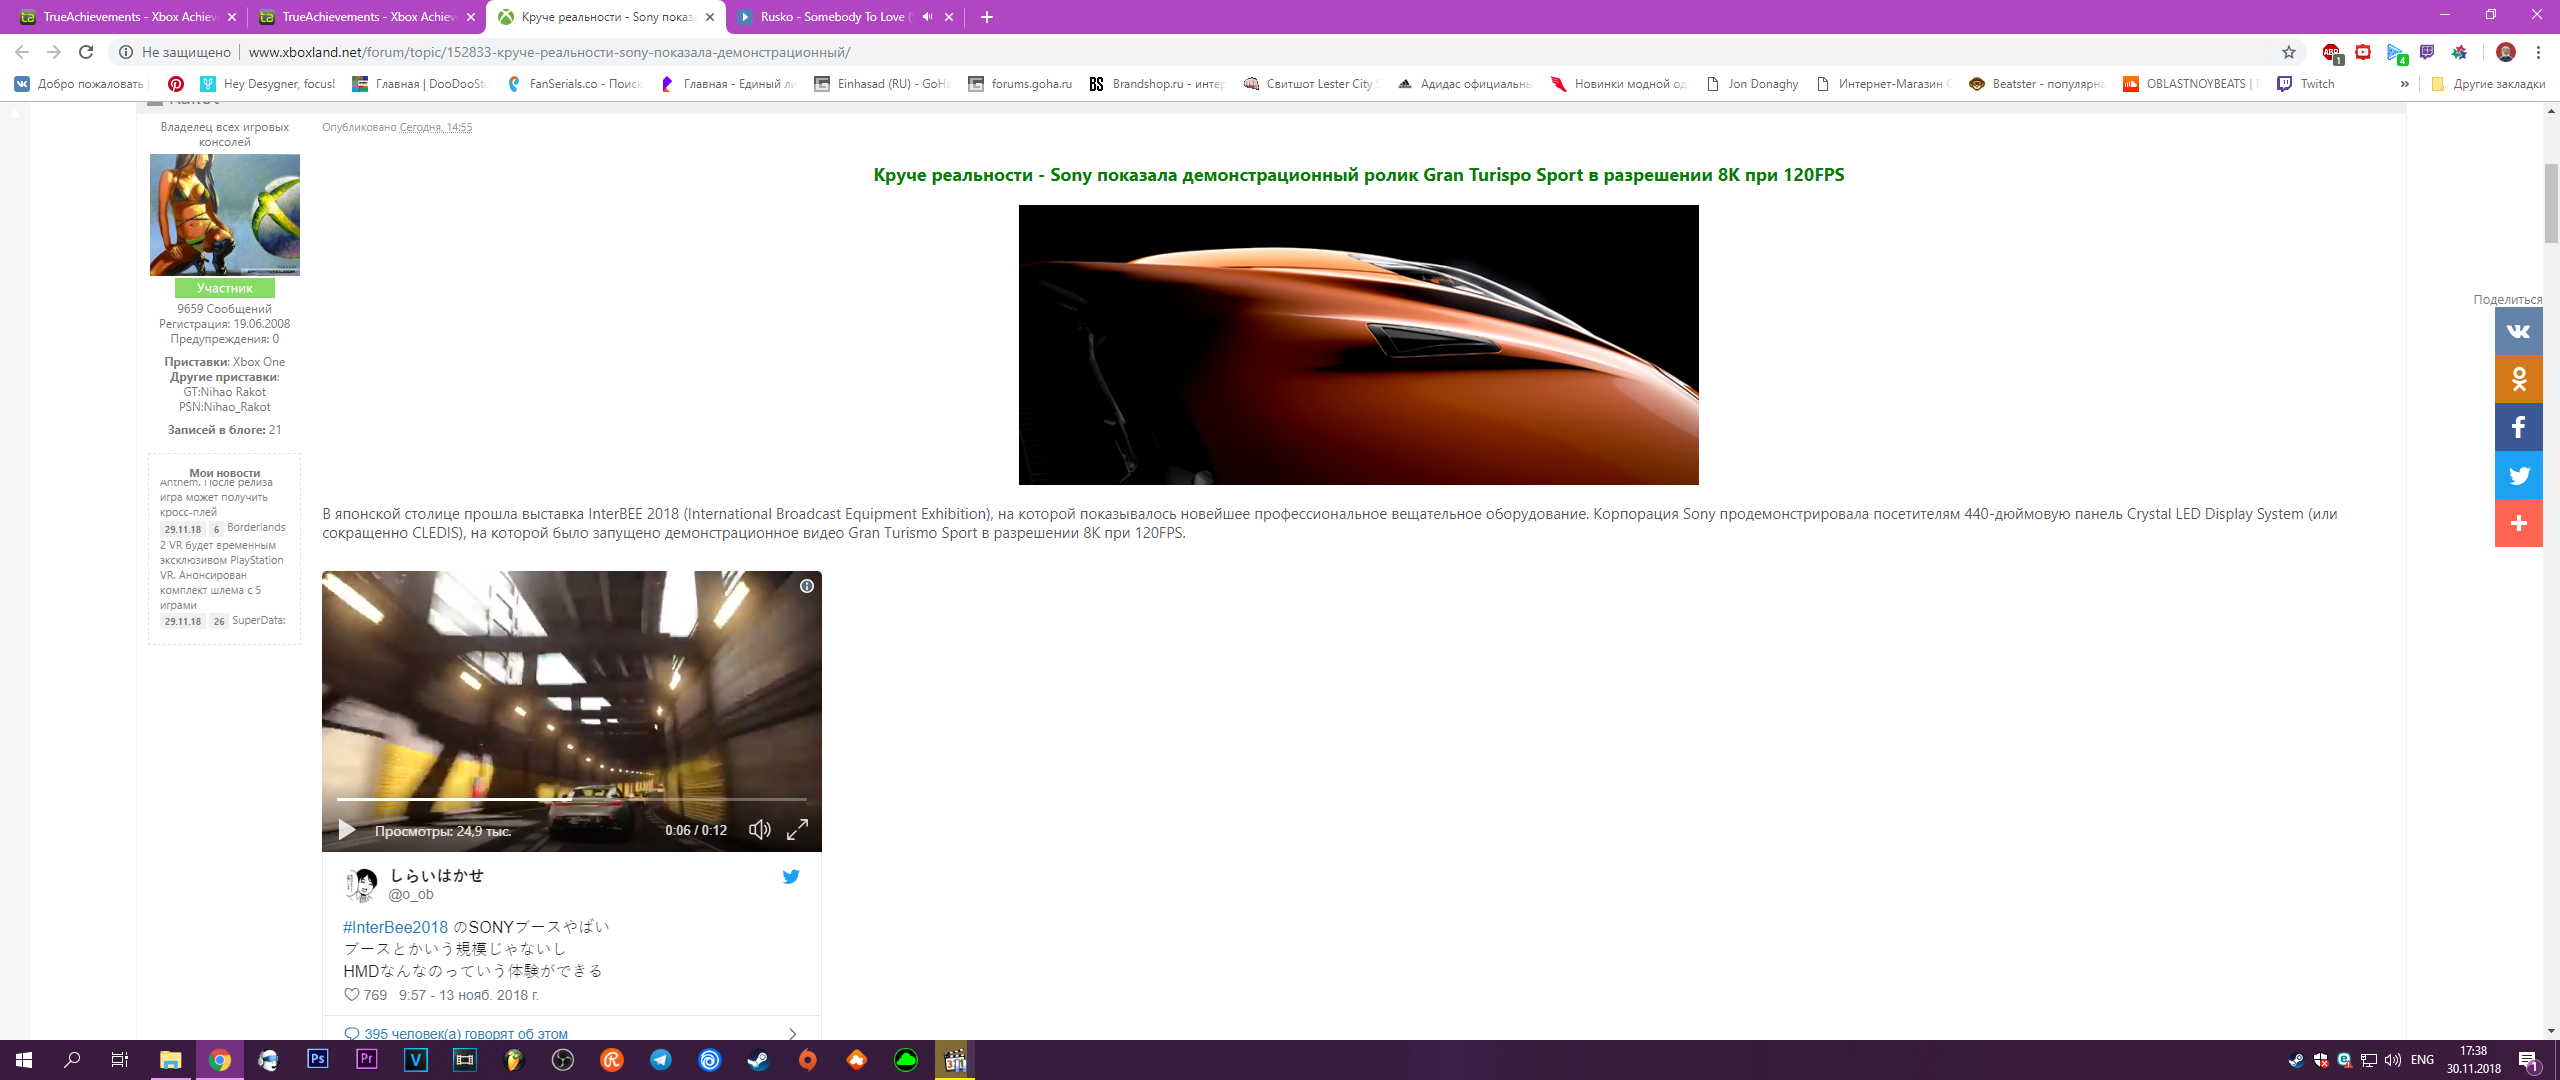2560x1080 pixels.
Task: Open the Pinterest bookmark icon
Action: [176, 84]
